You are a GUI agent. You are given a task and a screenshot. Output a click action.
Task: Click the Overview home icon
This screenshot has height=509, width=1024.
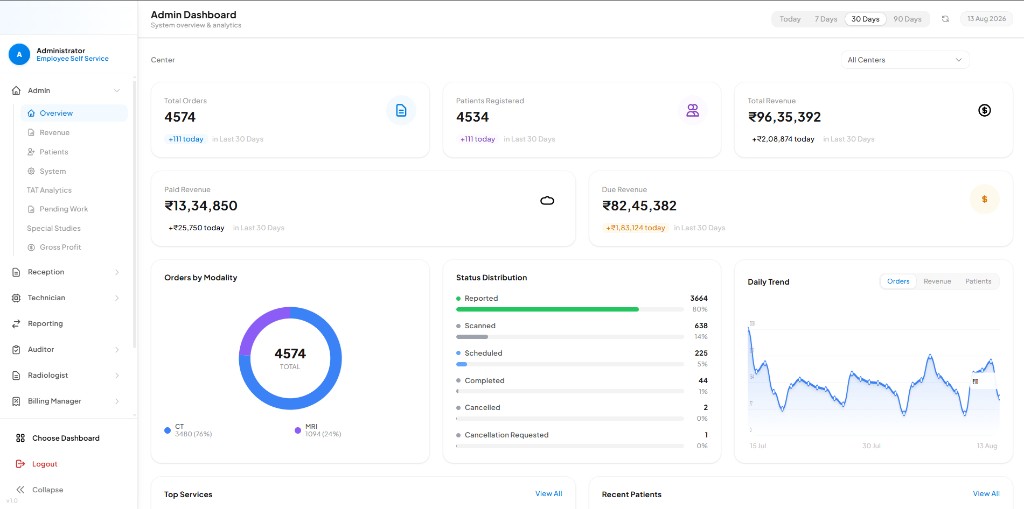click(x=31, y=113)
